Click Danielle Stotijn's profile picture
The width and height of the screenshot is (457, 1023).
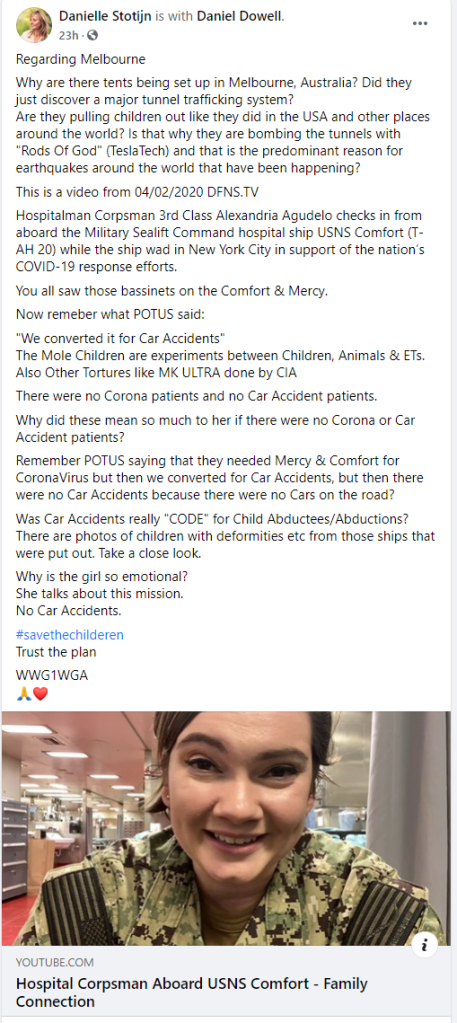pyautogui.click(x=33, y=25)
